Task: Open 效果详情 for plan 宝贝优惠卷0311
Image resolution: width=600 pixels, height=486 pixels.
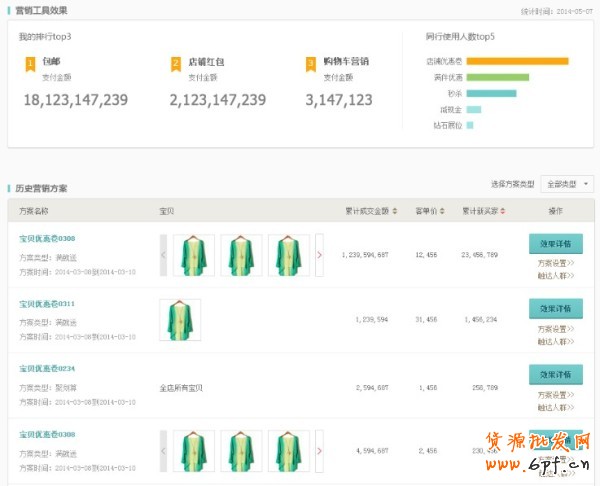Action: (555, 308)
